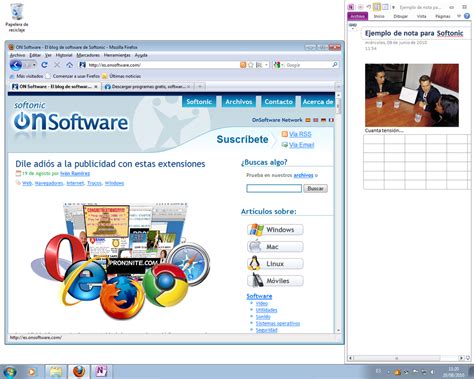Open the Utilidades subcategory link
Image resolution: width=474 pixels, height=379 pixels.
(266, 310)
